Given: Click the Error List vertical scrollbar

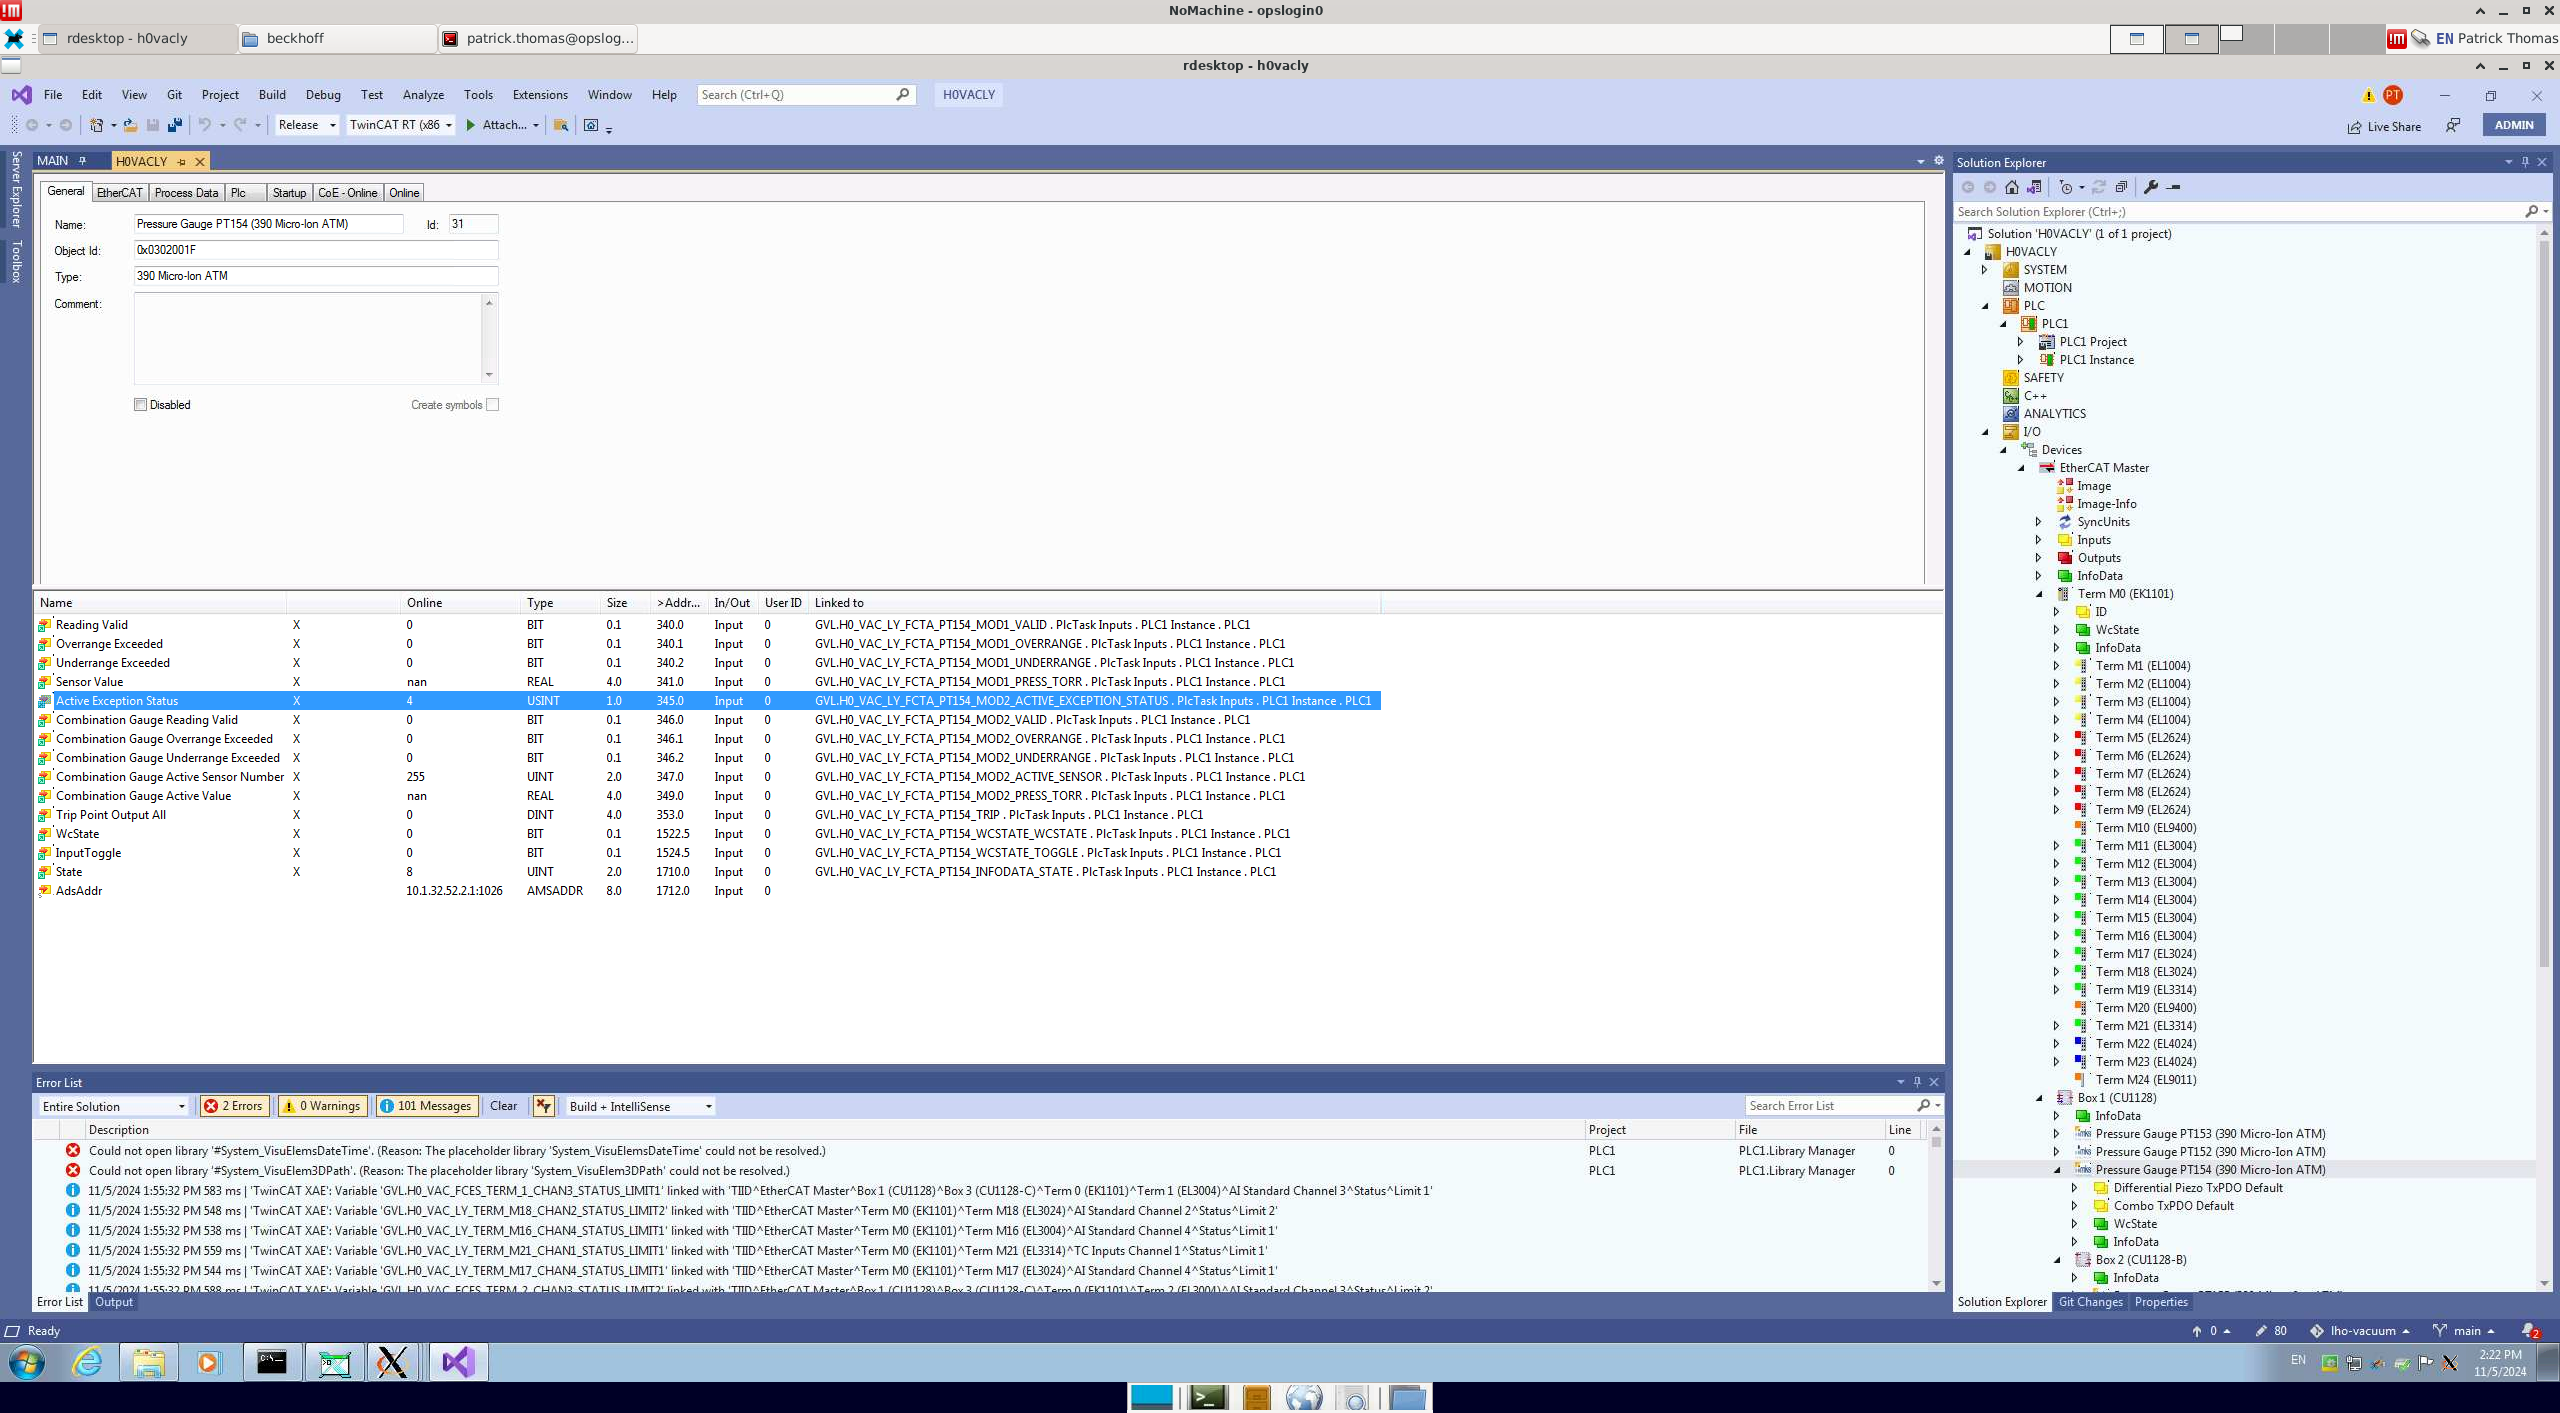Looking at the screenshot, I should (x=1936, y=1141).
